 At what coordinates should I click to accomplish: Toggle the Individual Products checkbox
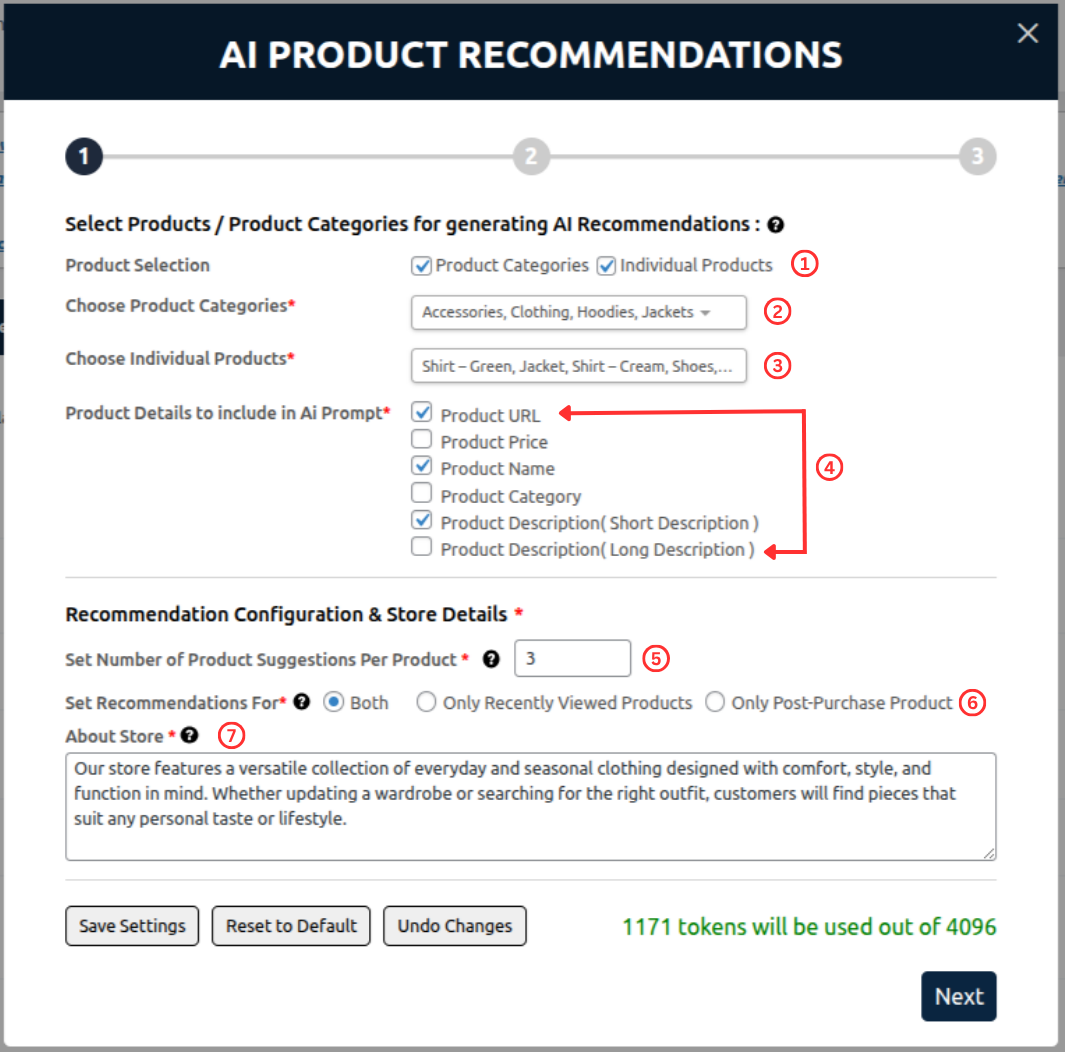pos(606,266)
